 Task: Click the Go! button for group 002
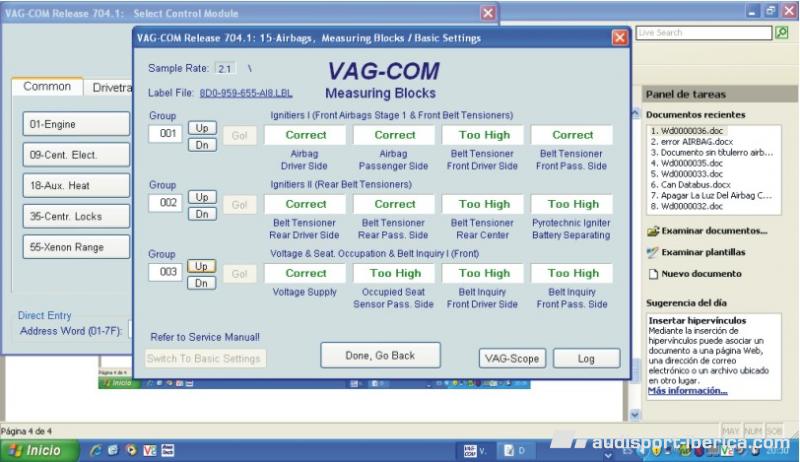[x=240, y=204]
